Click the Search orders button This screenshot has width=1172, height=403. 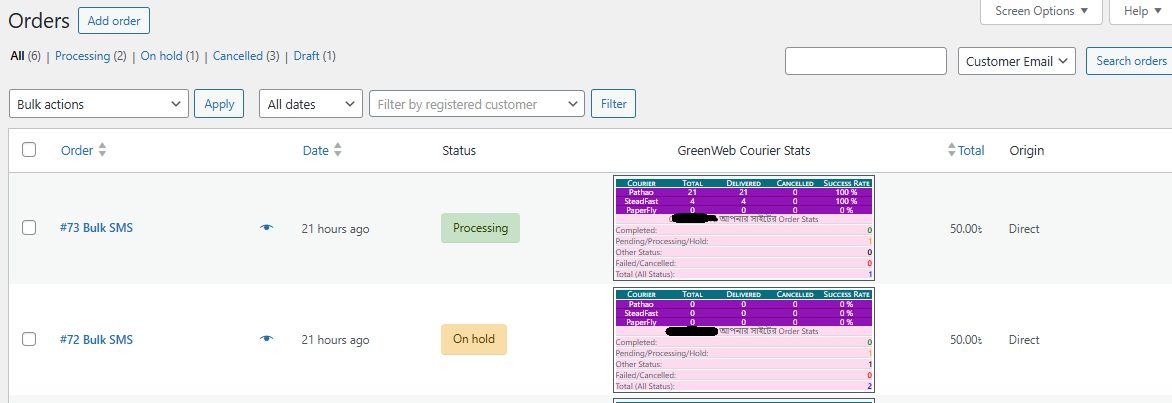tap(1131, 61)
